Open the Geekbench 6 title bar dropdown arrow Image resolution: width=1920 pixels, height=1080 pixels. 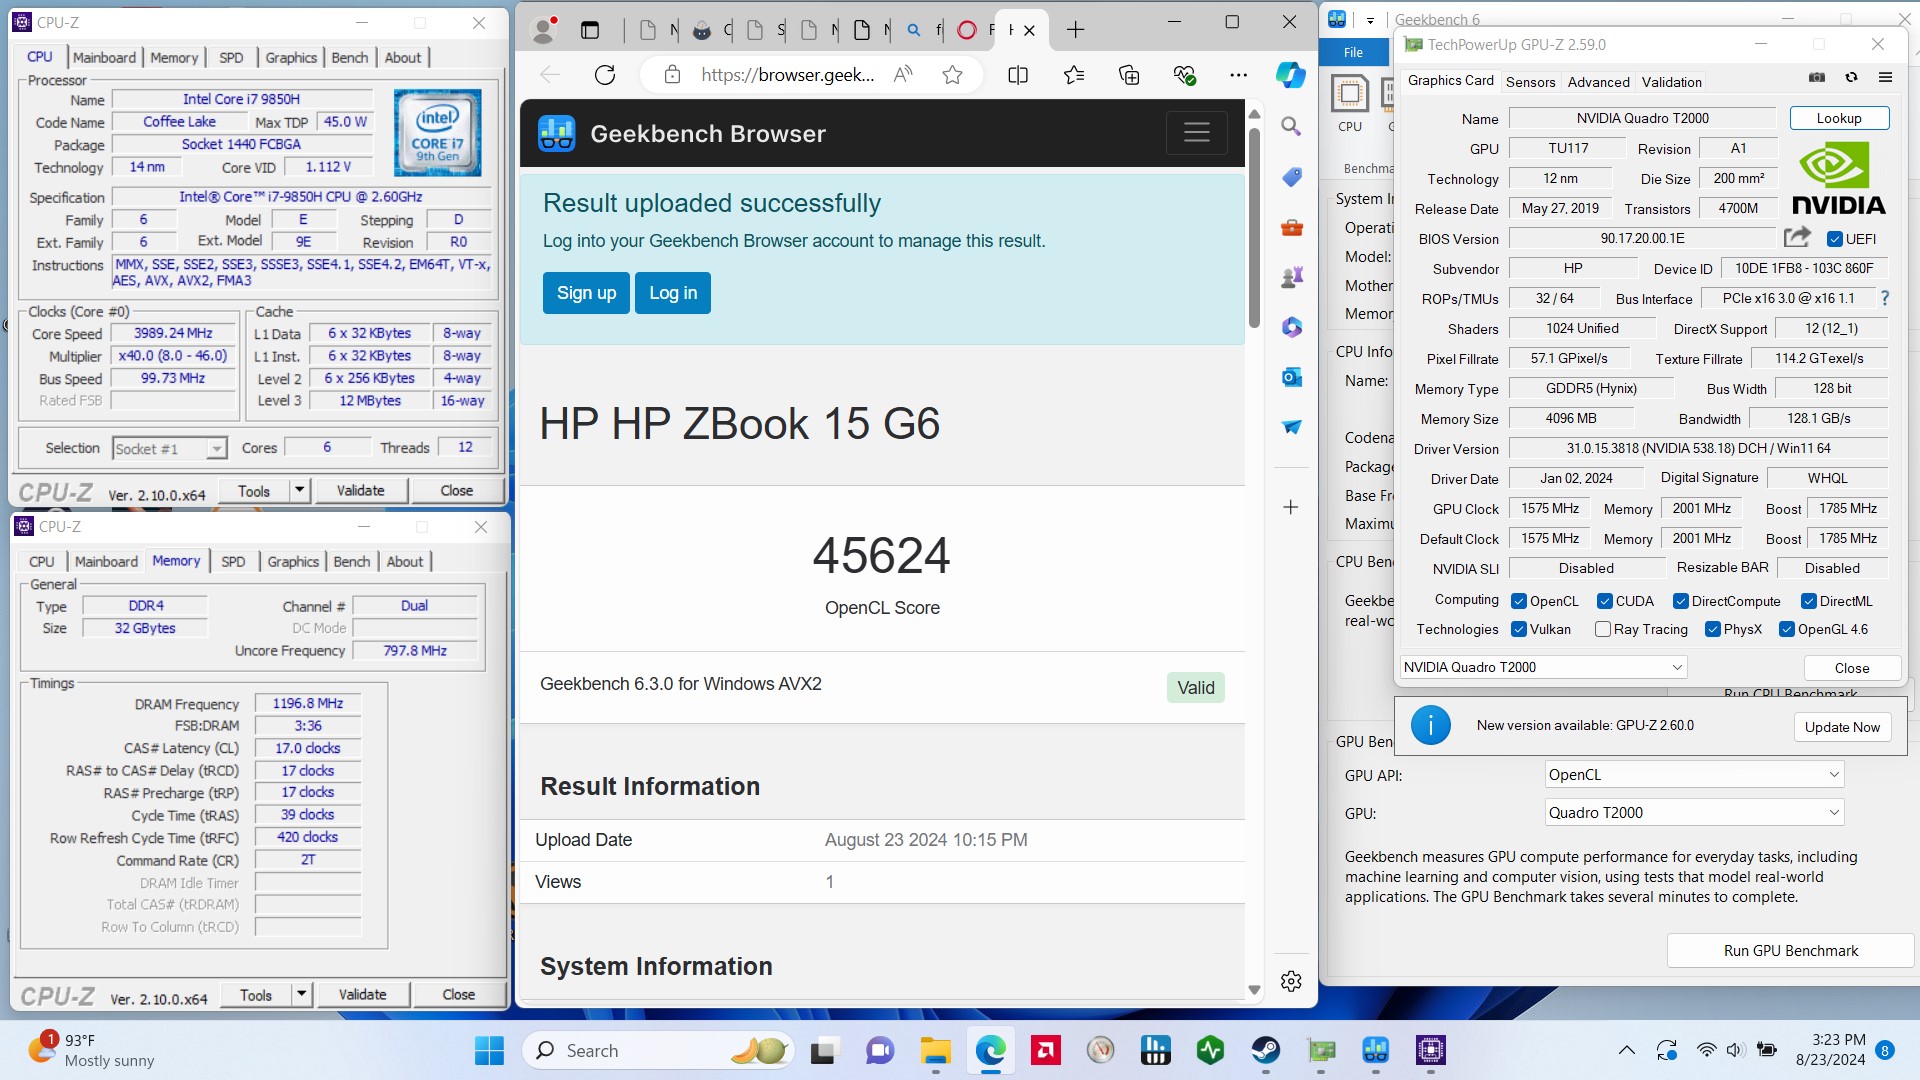tap(1370, 20)
